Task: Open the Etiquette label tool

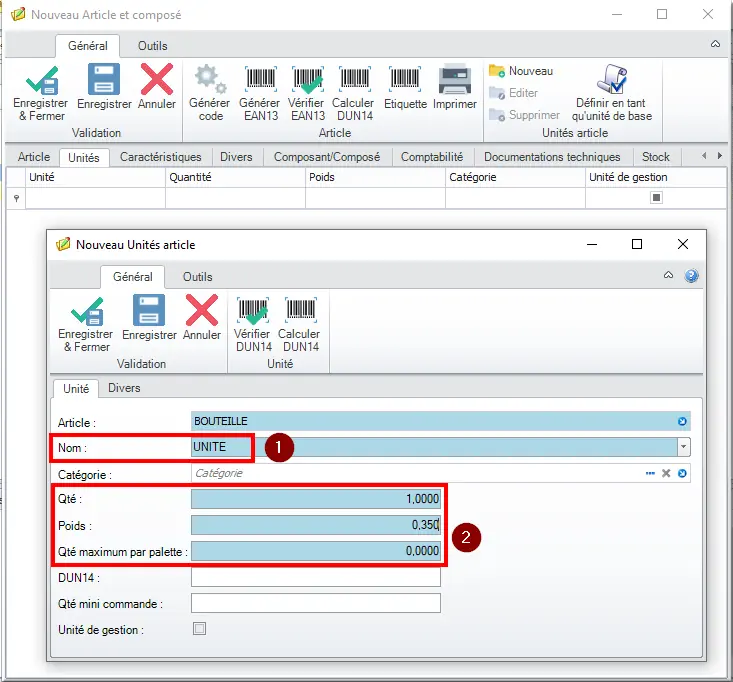Action: [x=405, y=81]
